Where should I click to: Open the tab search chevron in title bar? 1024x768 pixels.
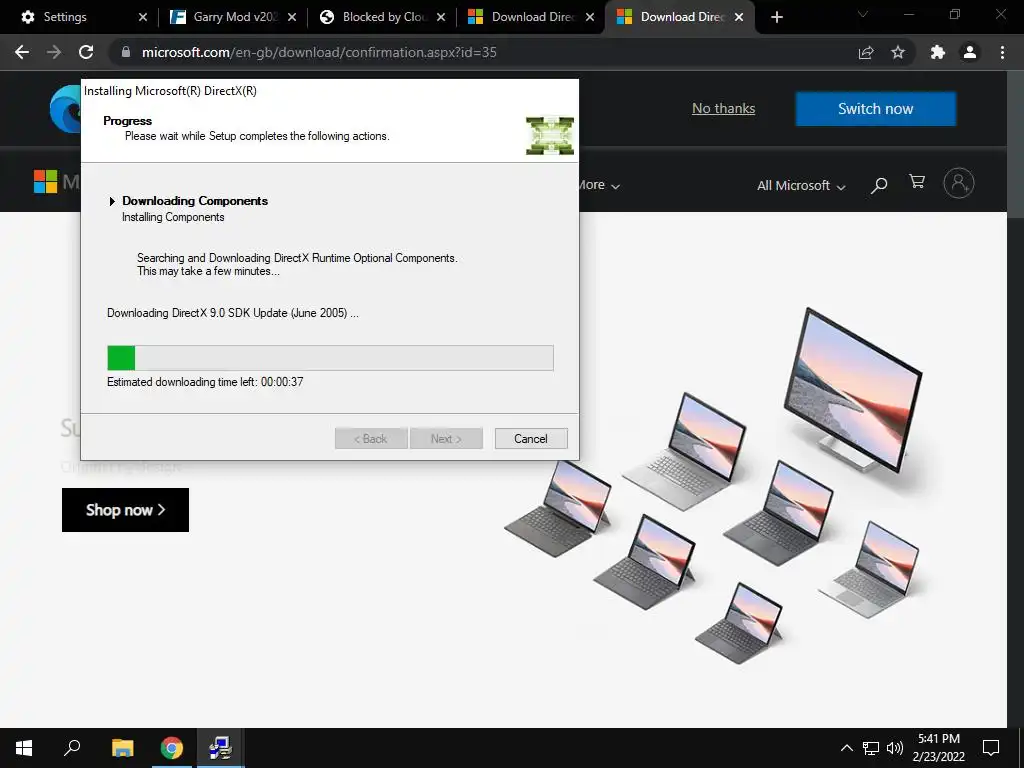(863, 14)
